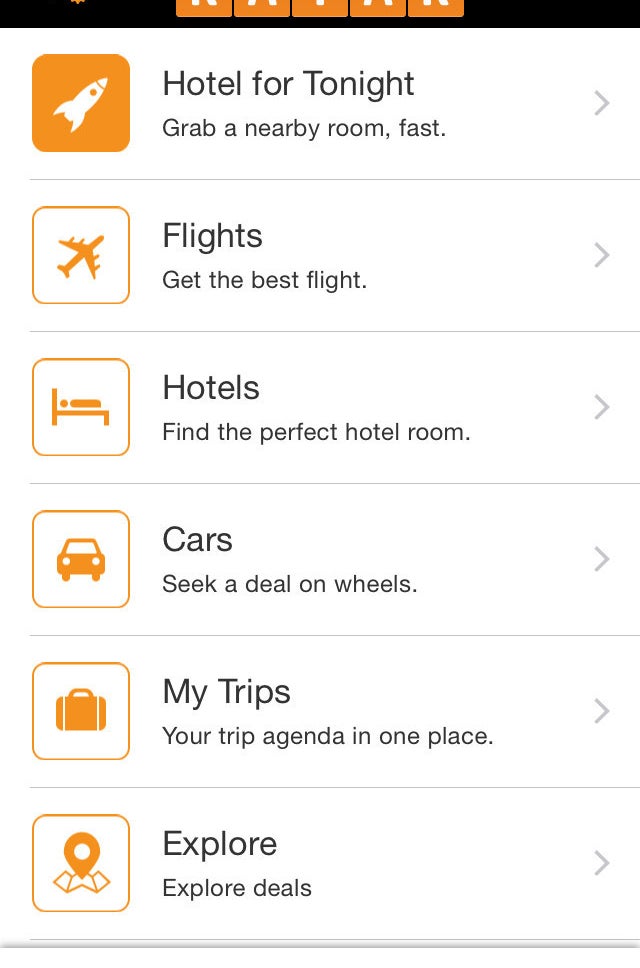Image resolution: width=640 pixels, height=968 pixels.
Task: Click the right arrow on Cars row
Action: [601, 559]
